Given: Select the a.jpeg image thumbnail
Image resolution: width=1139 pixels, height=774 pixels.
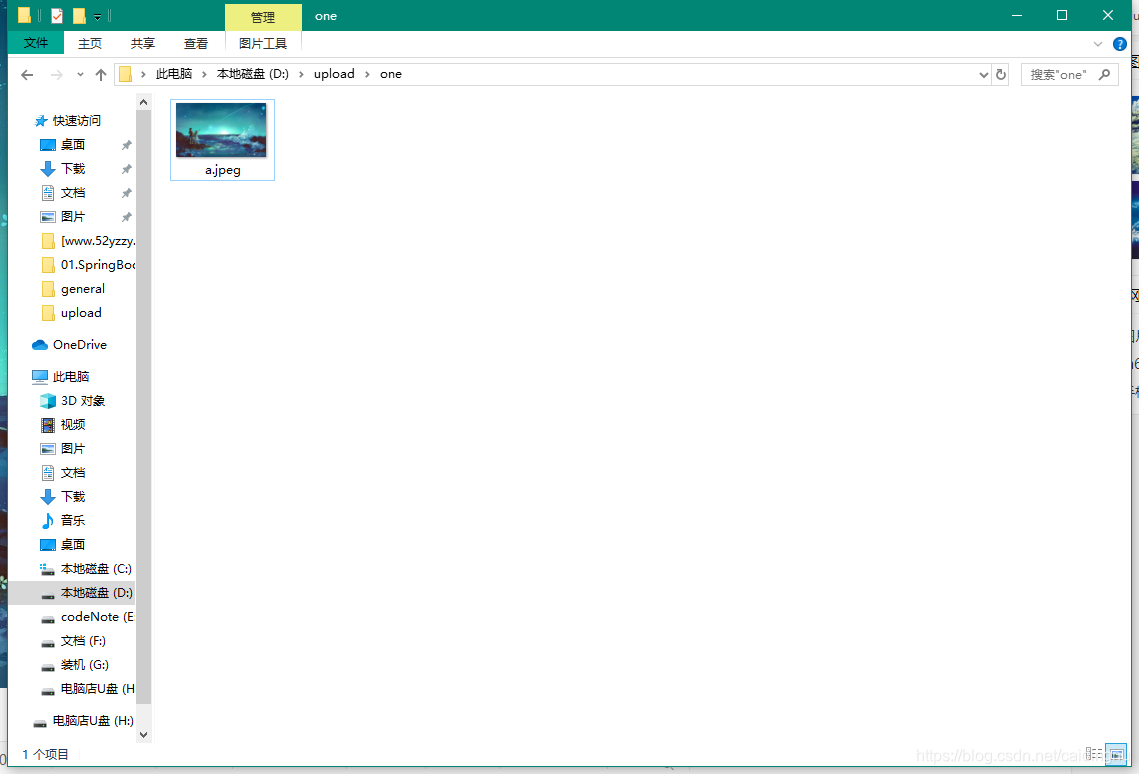Looking at the screenshot, I should (221, 129).
